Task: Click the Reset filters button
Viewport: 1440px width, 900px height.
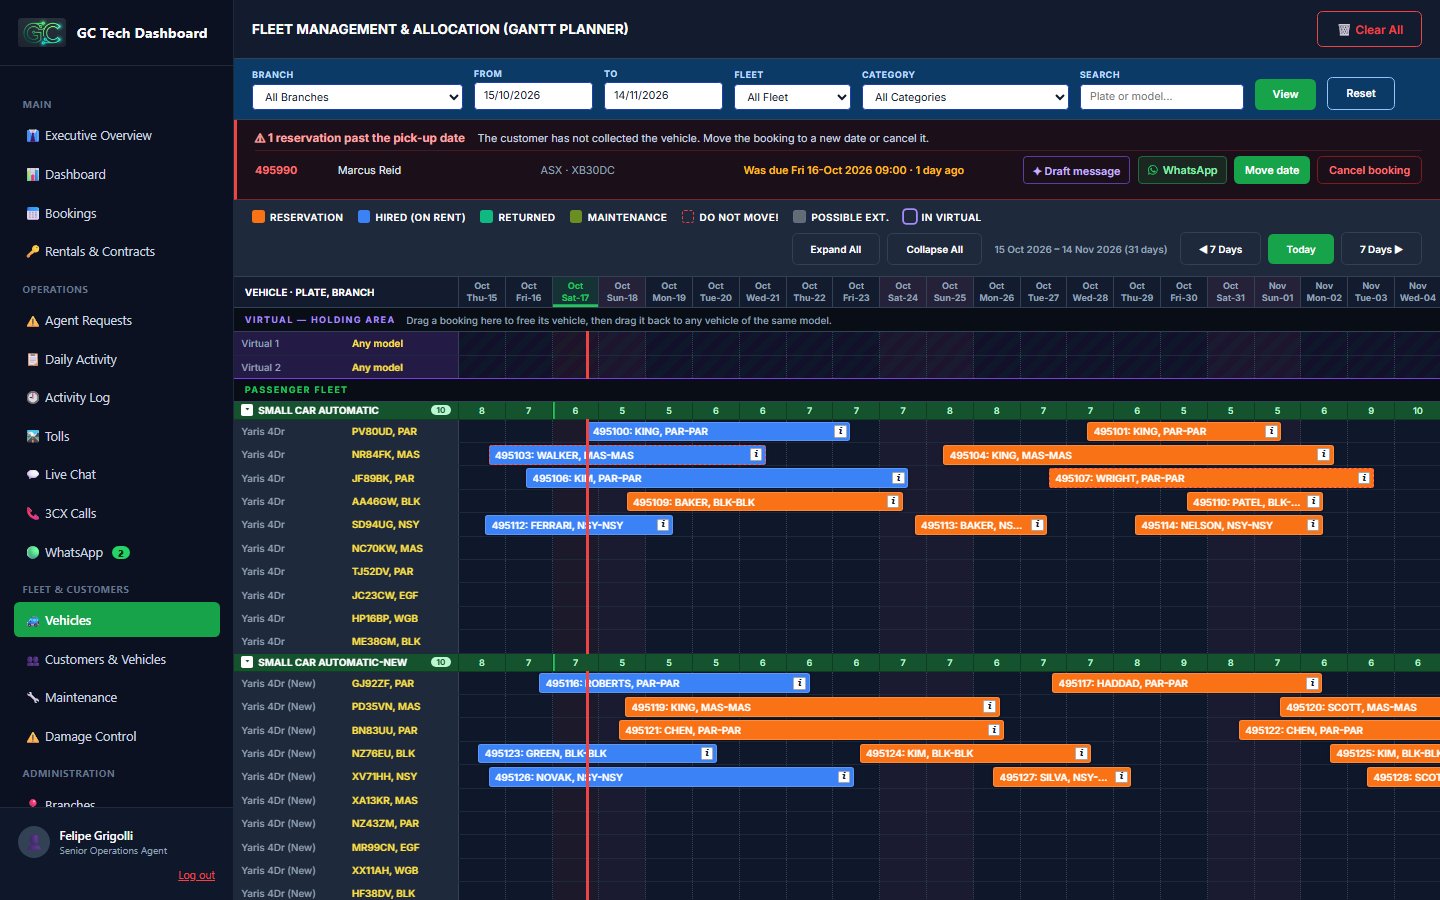Action: [1360, 94]
